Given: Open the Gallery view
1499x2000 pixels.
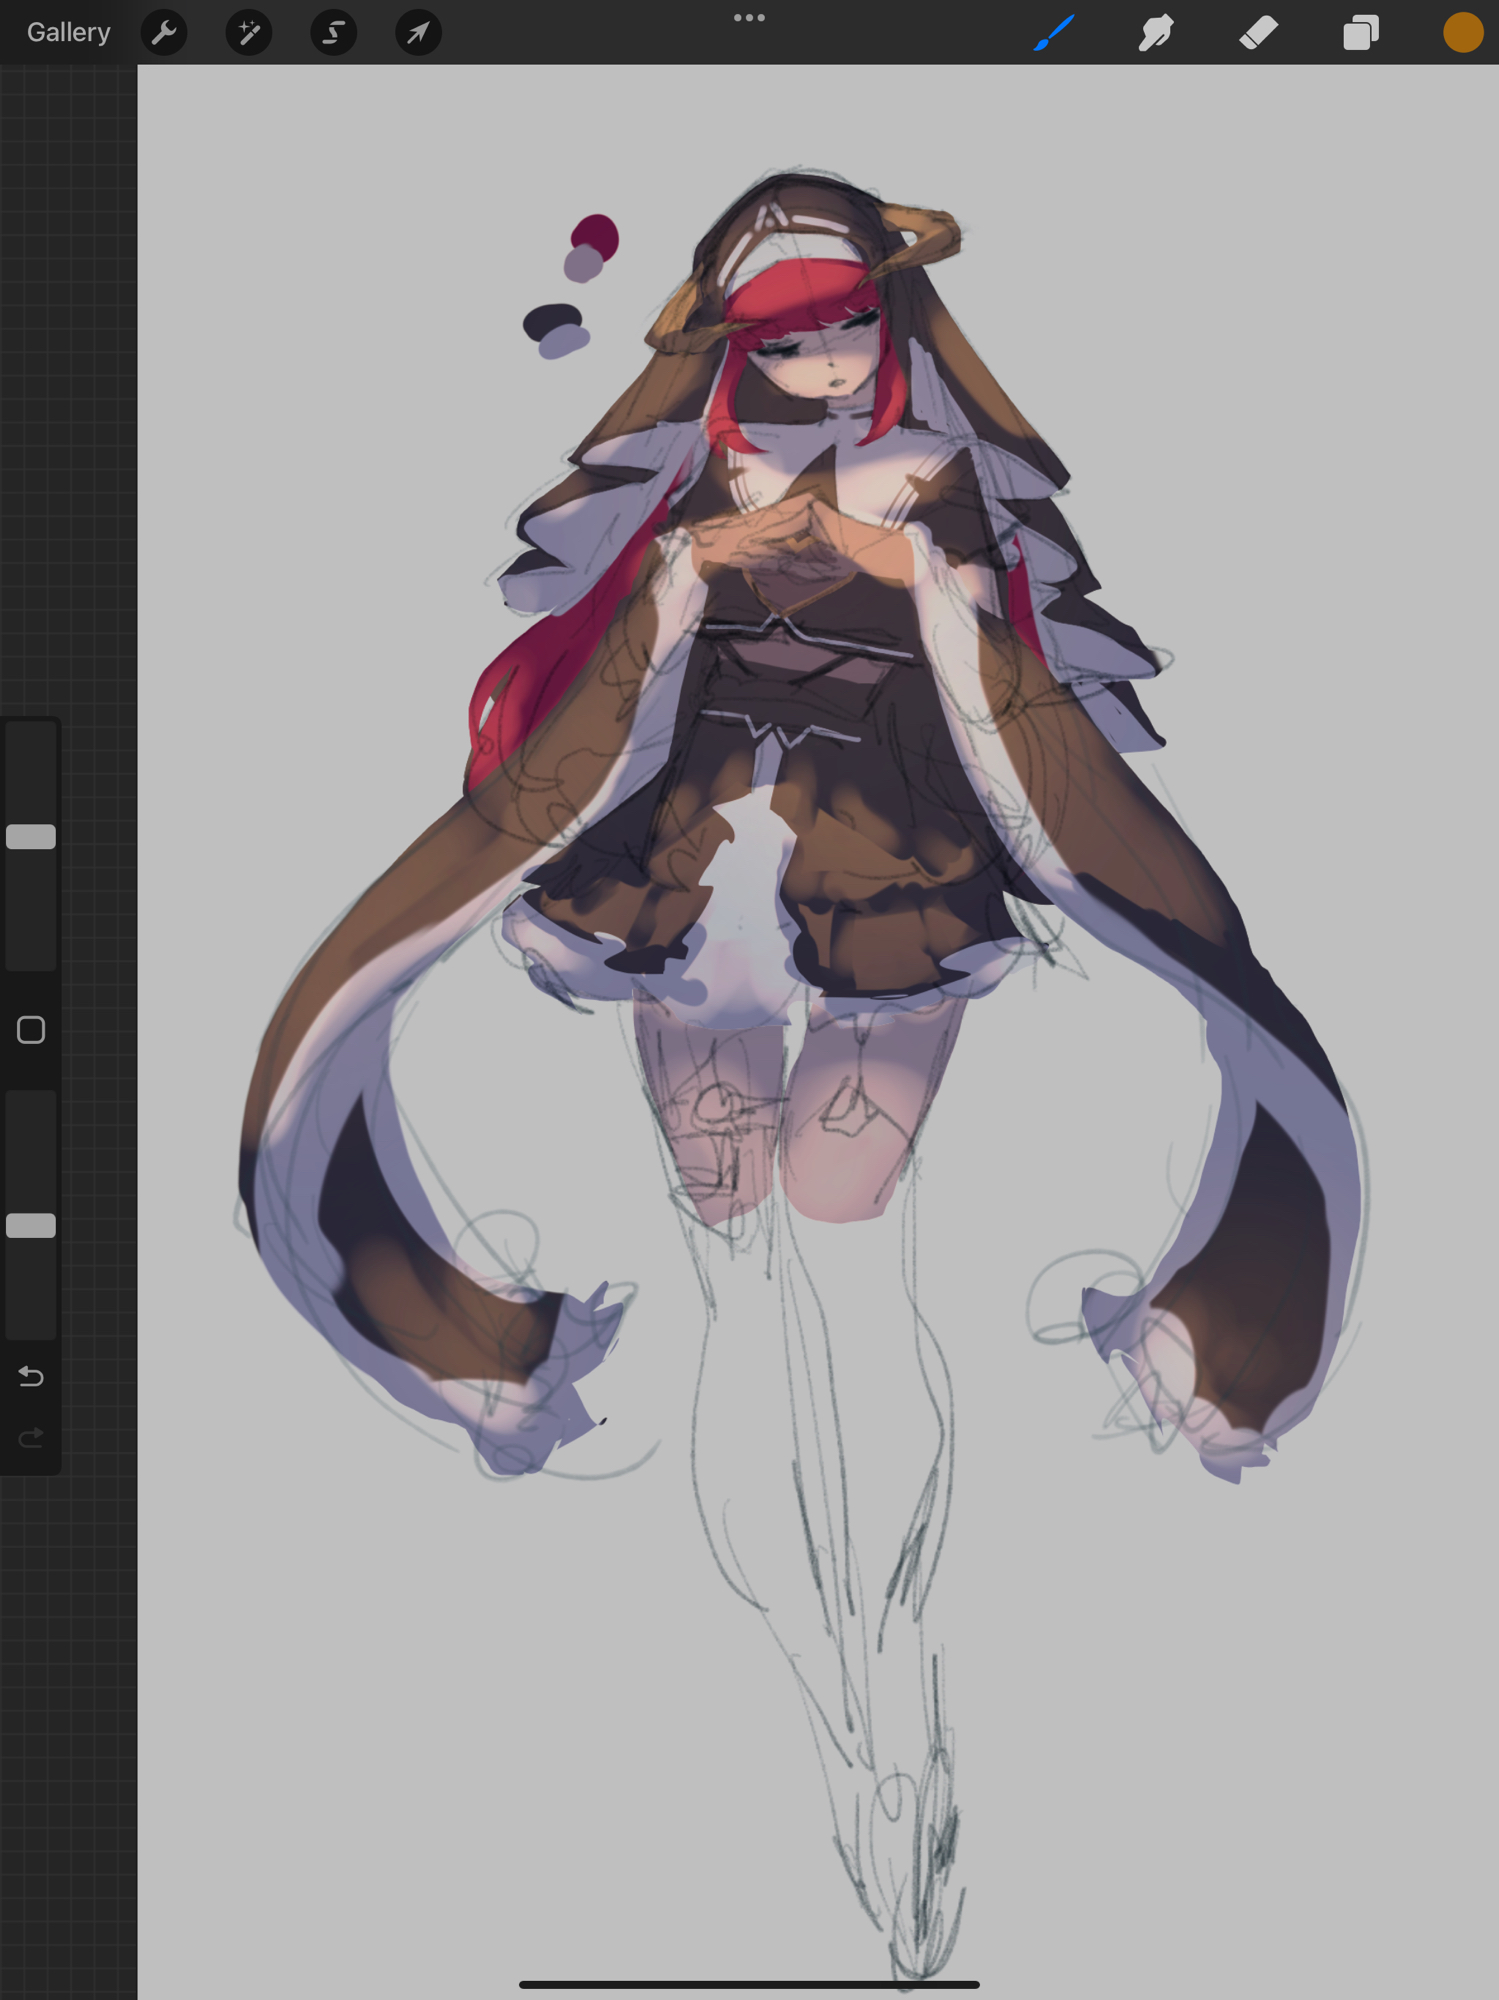Looking at the screenshot, I should point(68,33).
